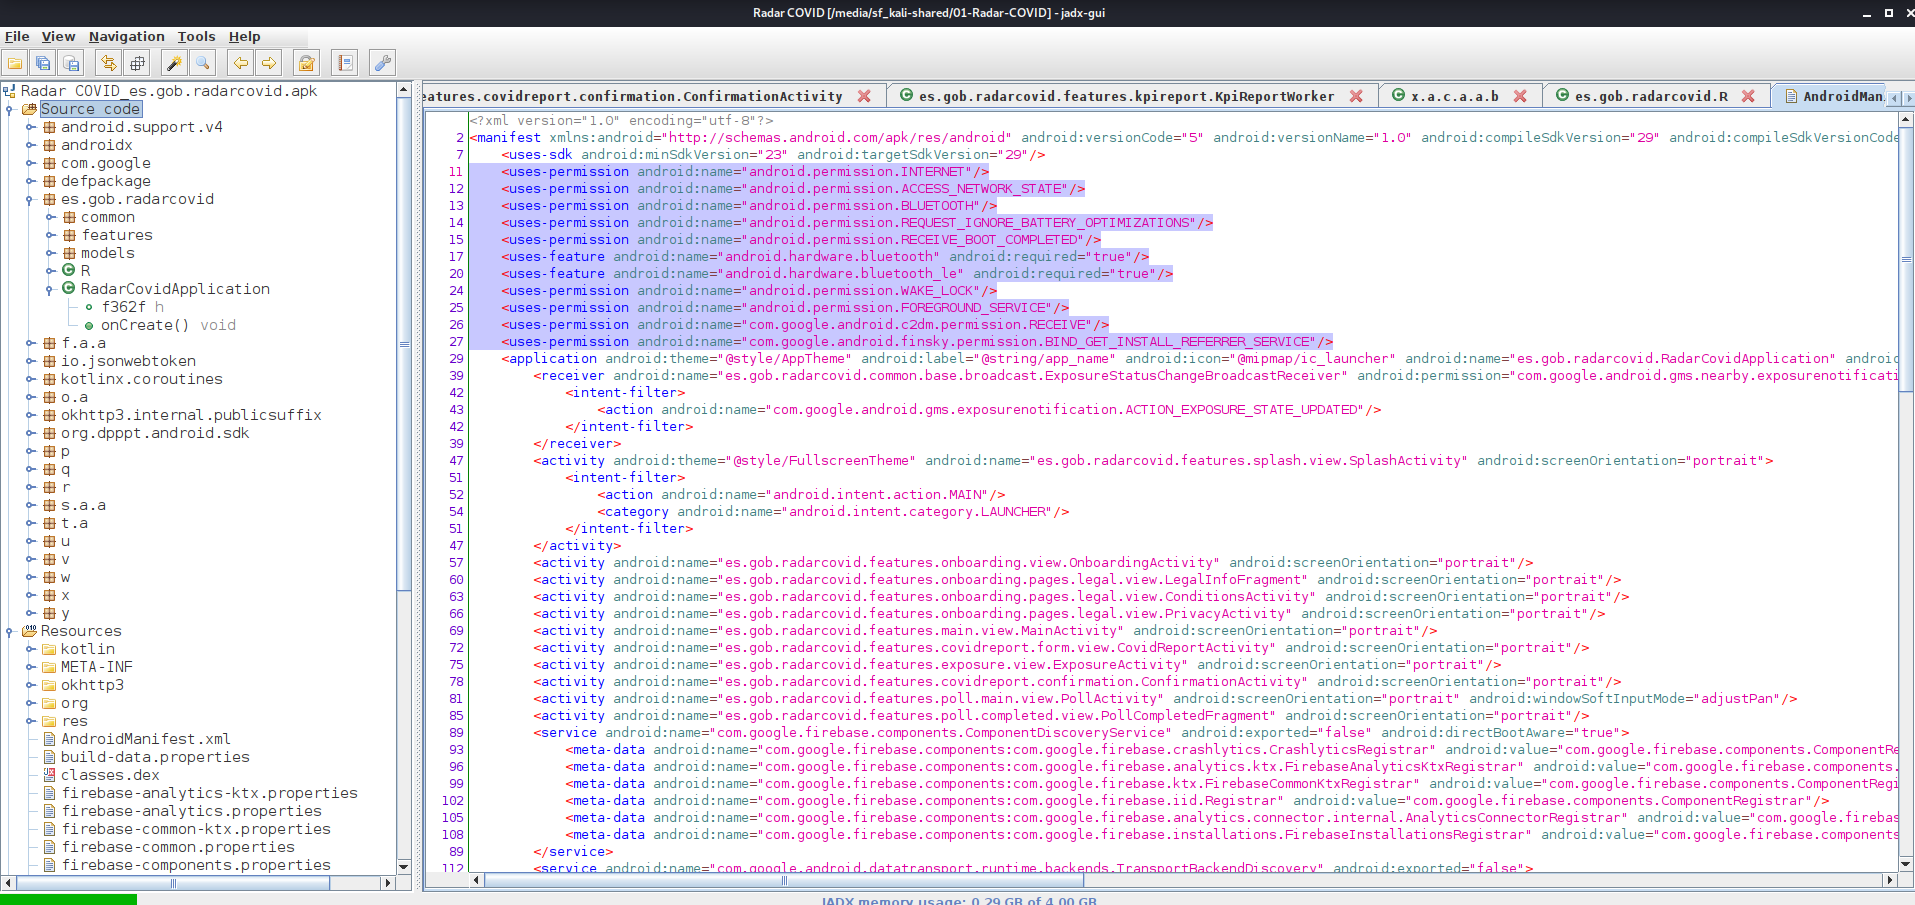This screenshot has width=1915, height=905.
Task: Toggle the Deobfuscation padlock icon
Action: 307,63
